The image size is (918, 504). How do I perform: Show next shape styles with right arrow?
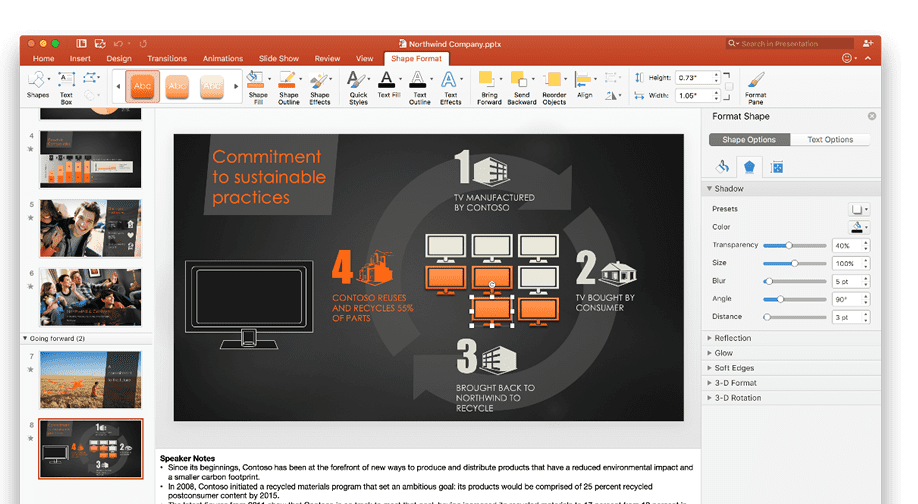(x=236, y=86)
